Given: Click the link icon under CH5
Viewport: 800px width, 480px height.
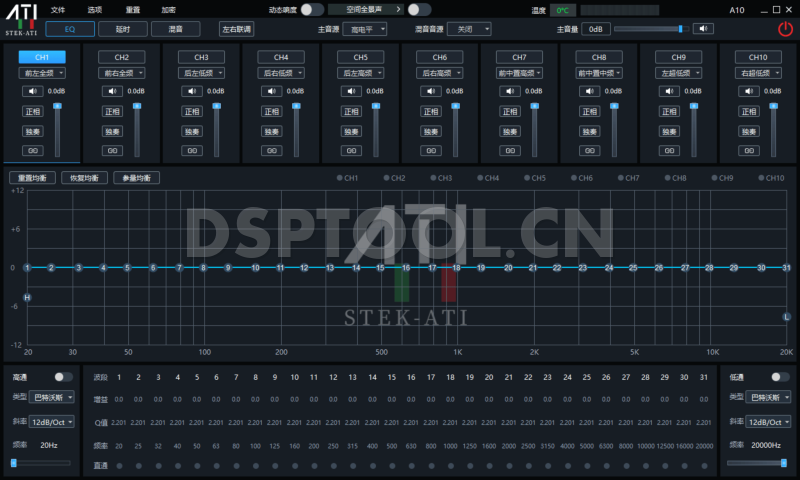Looking at the screenshot, I should point(351,150).
